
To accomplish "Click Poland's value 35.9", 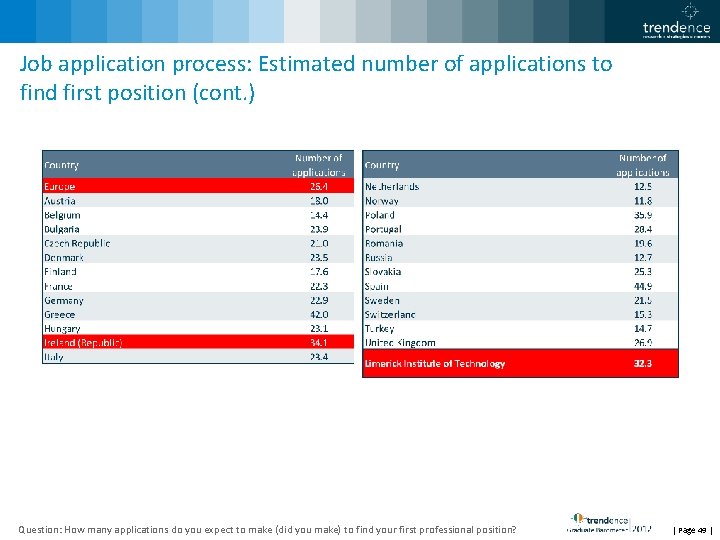I will (643, 215).
